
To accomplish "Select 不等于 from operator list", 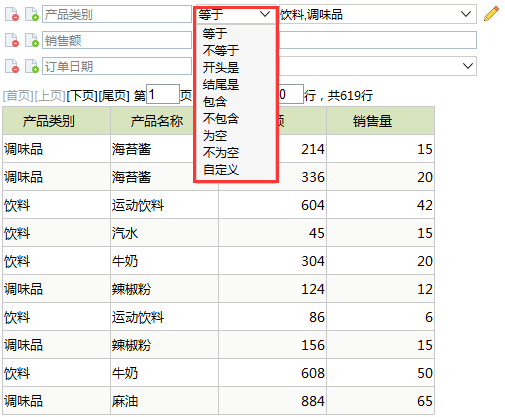I will (221, 50).
